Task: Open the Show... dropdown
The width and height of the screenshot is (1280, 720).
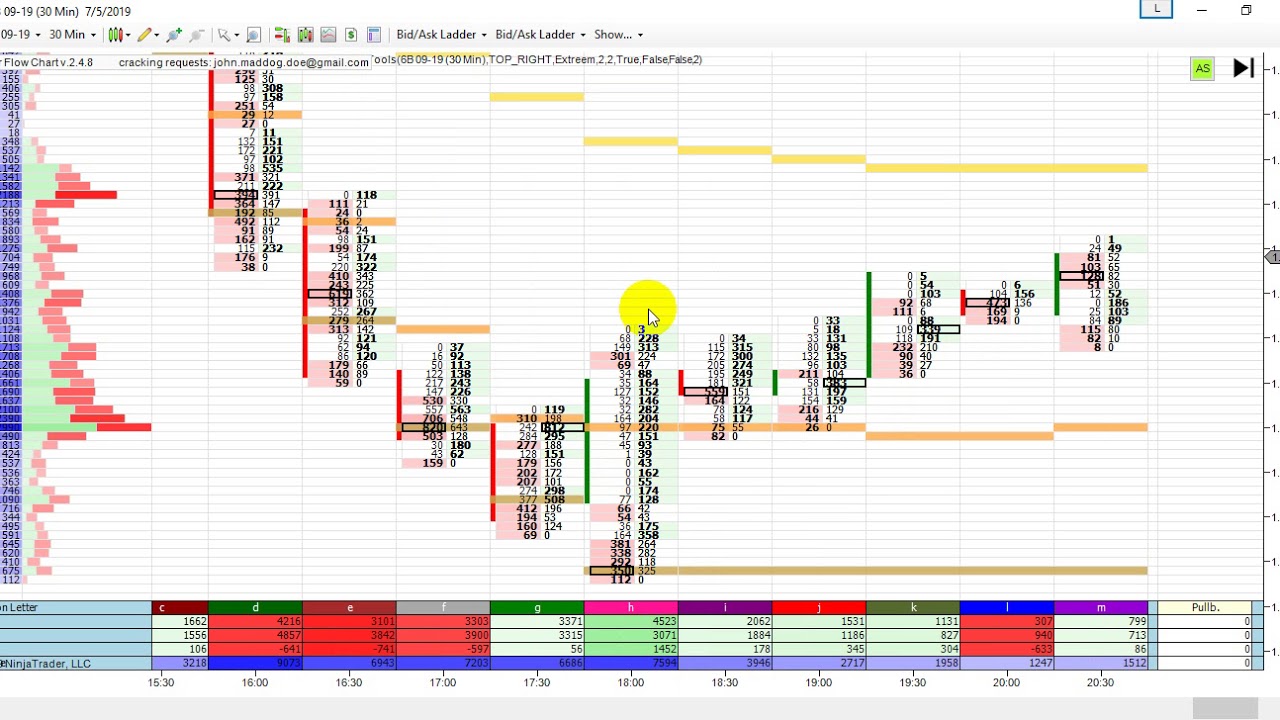Action: pyautogui.click(x=619, y=34)
